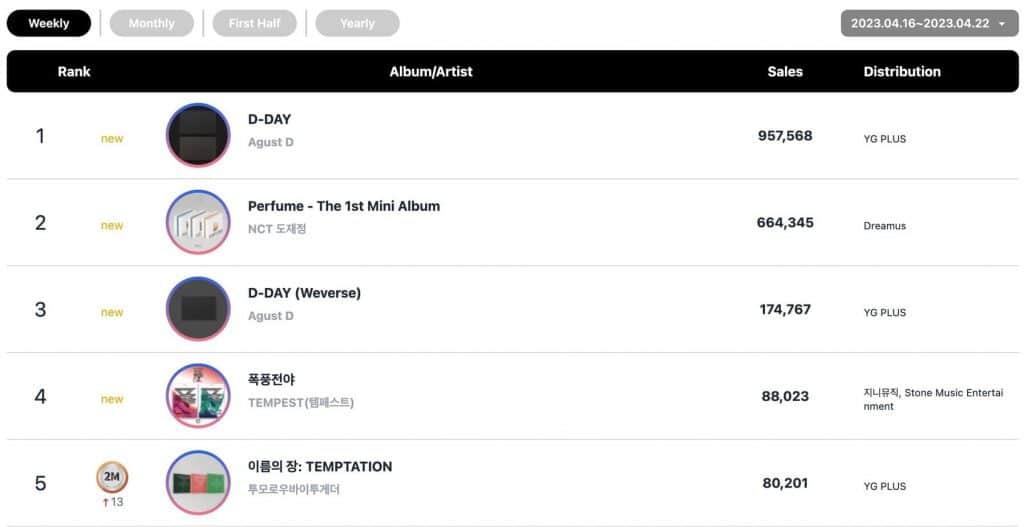Click the 폭풍전야 TEMPEST album cover
1024x527 pixels.
coord(197,396)
